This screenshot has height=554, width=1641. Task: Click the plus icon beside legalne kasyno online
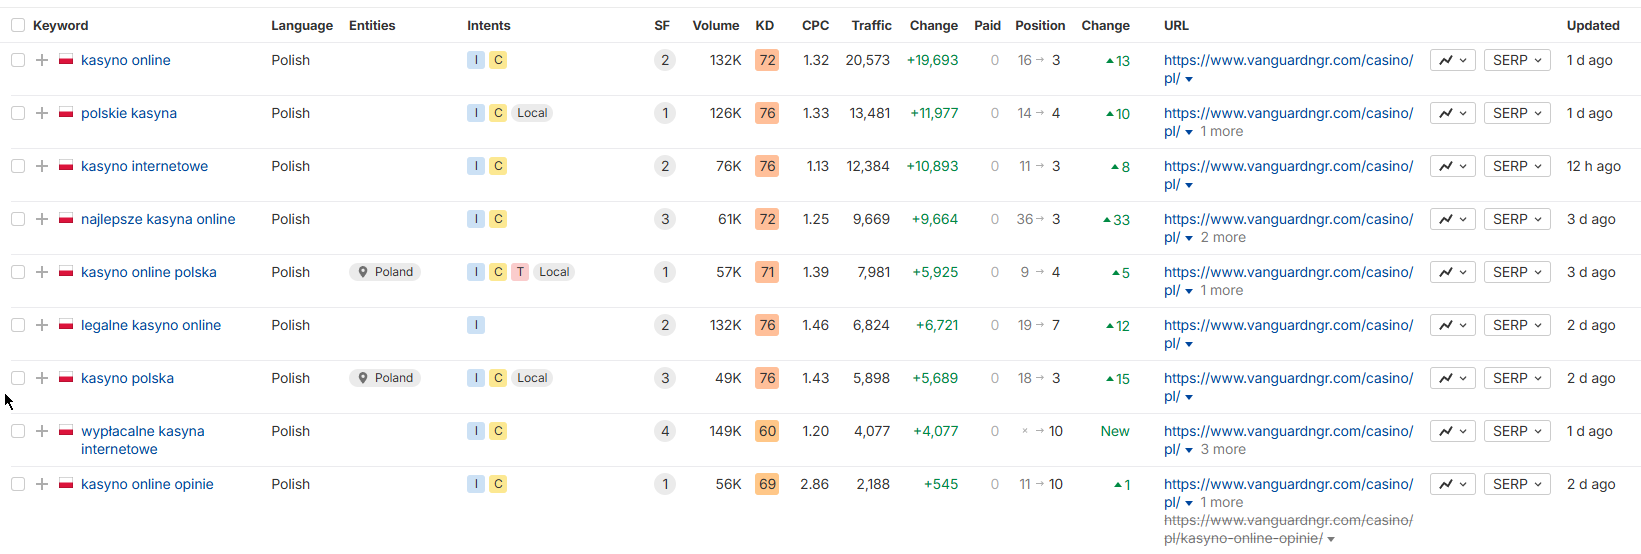pos(42,325)
